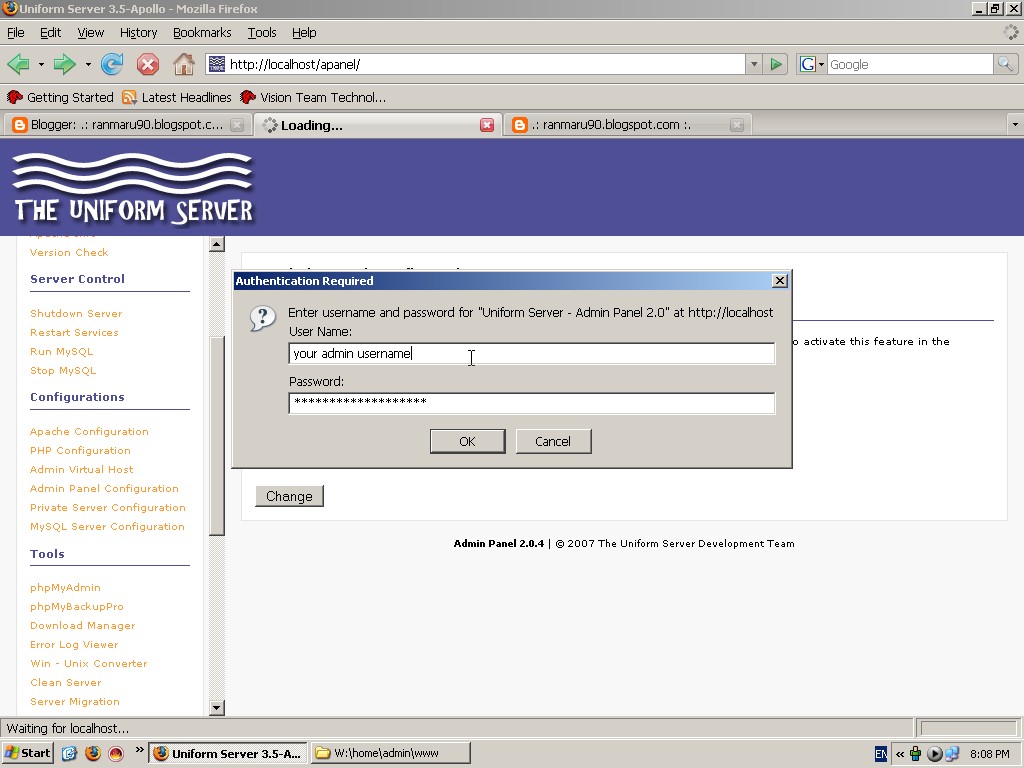The width and height of the screenshot is (1024, 768).
Task: Open Back history dropdown arrow
Action: tap(41, 65)
